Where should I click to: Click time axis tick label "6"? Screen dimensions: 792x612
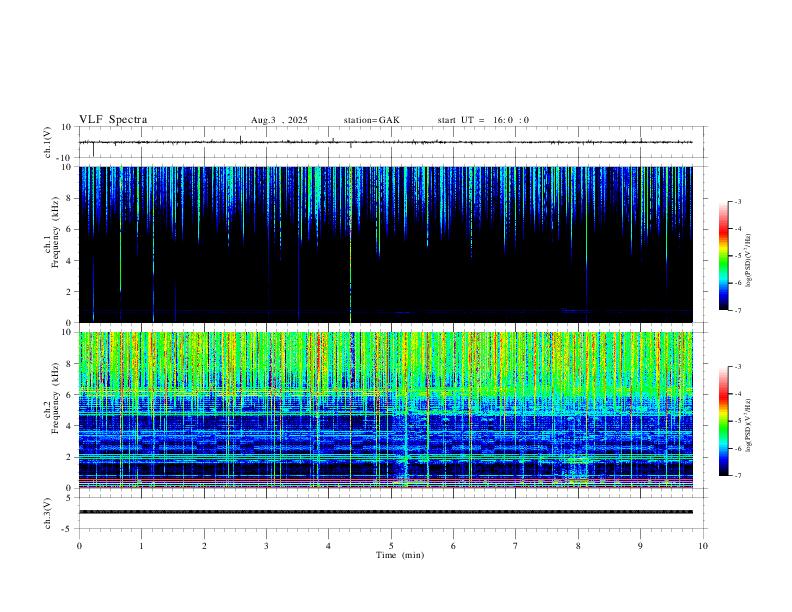pyautogui.click(x=454, y=546)
